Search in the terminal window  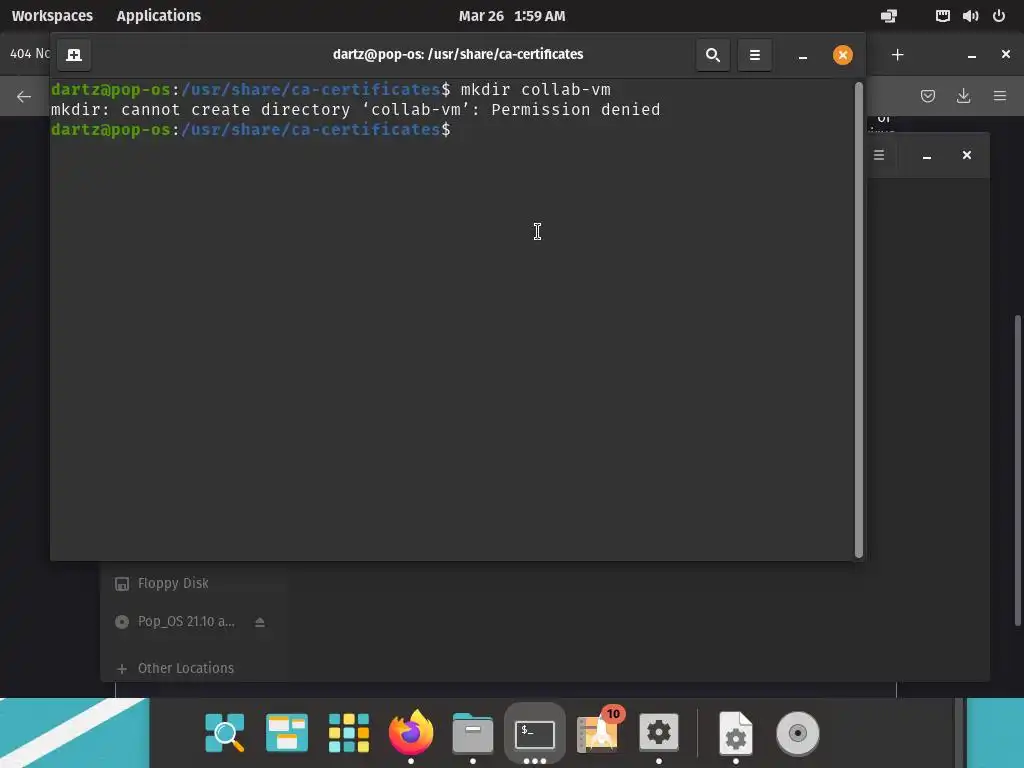tap(713, 55)
